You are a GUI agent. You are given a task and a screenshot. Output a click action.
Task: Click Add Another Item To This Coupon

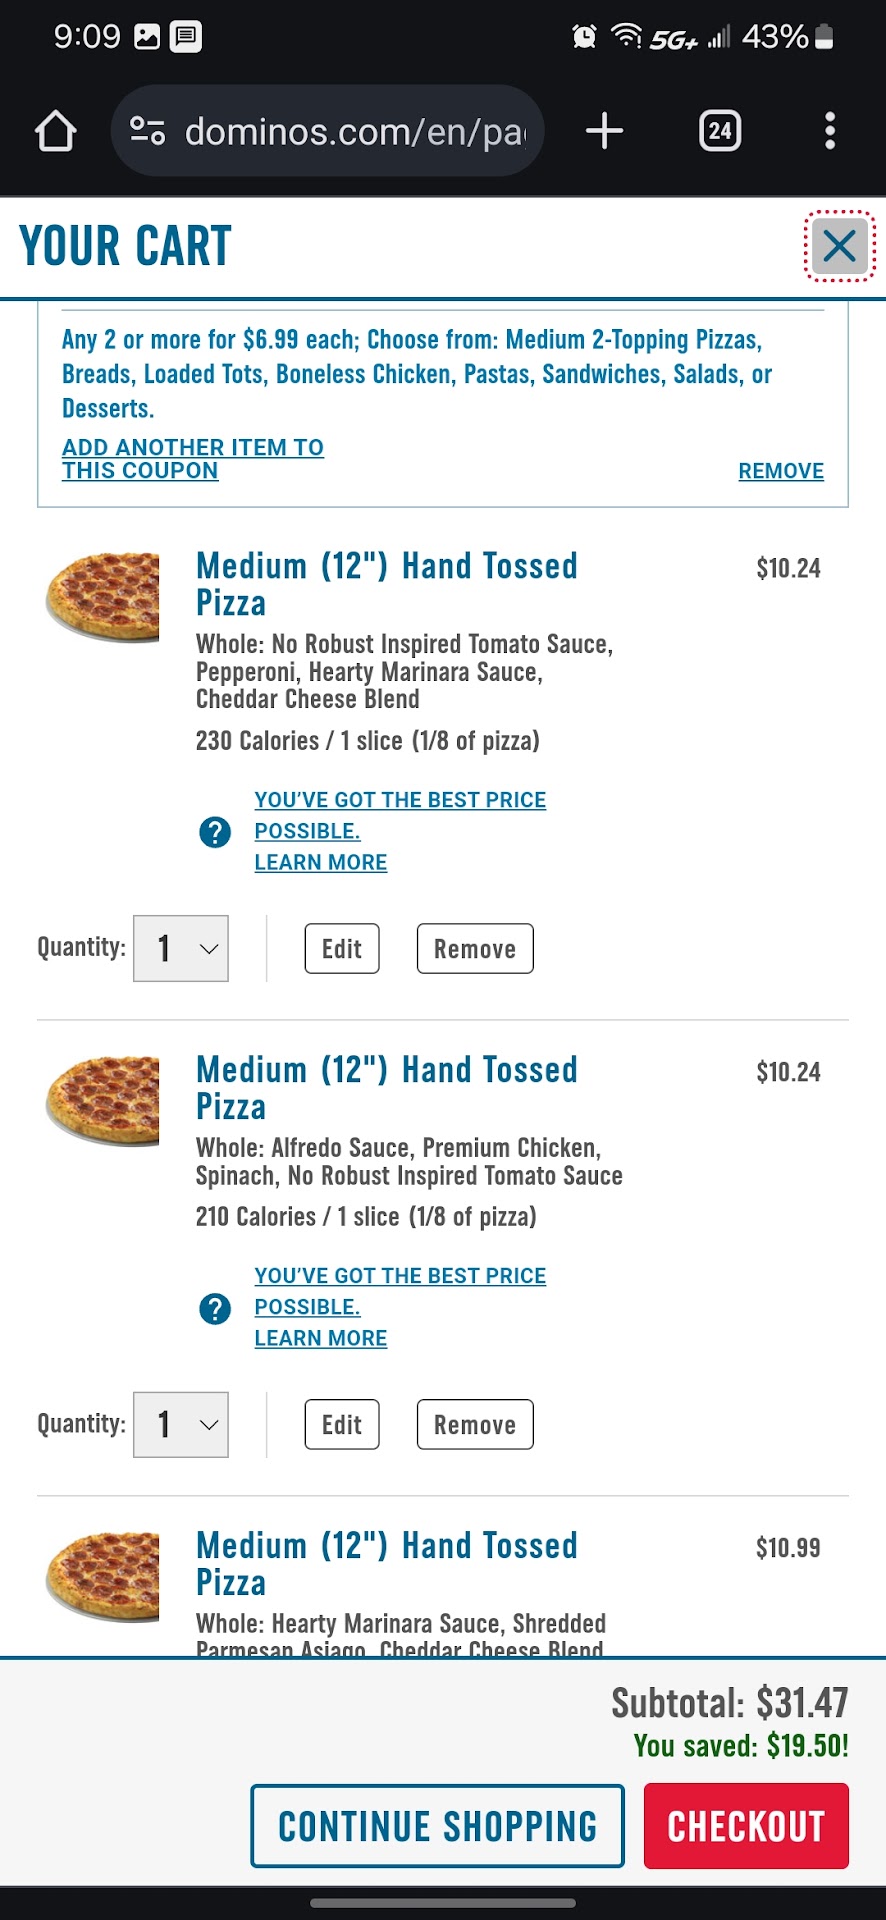coord(192,459)
